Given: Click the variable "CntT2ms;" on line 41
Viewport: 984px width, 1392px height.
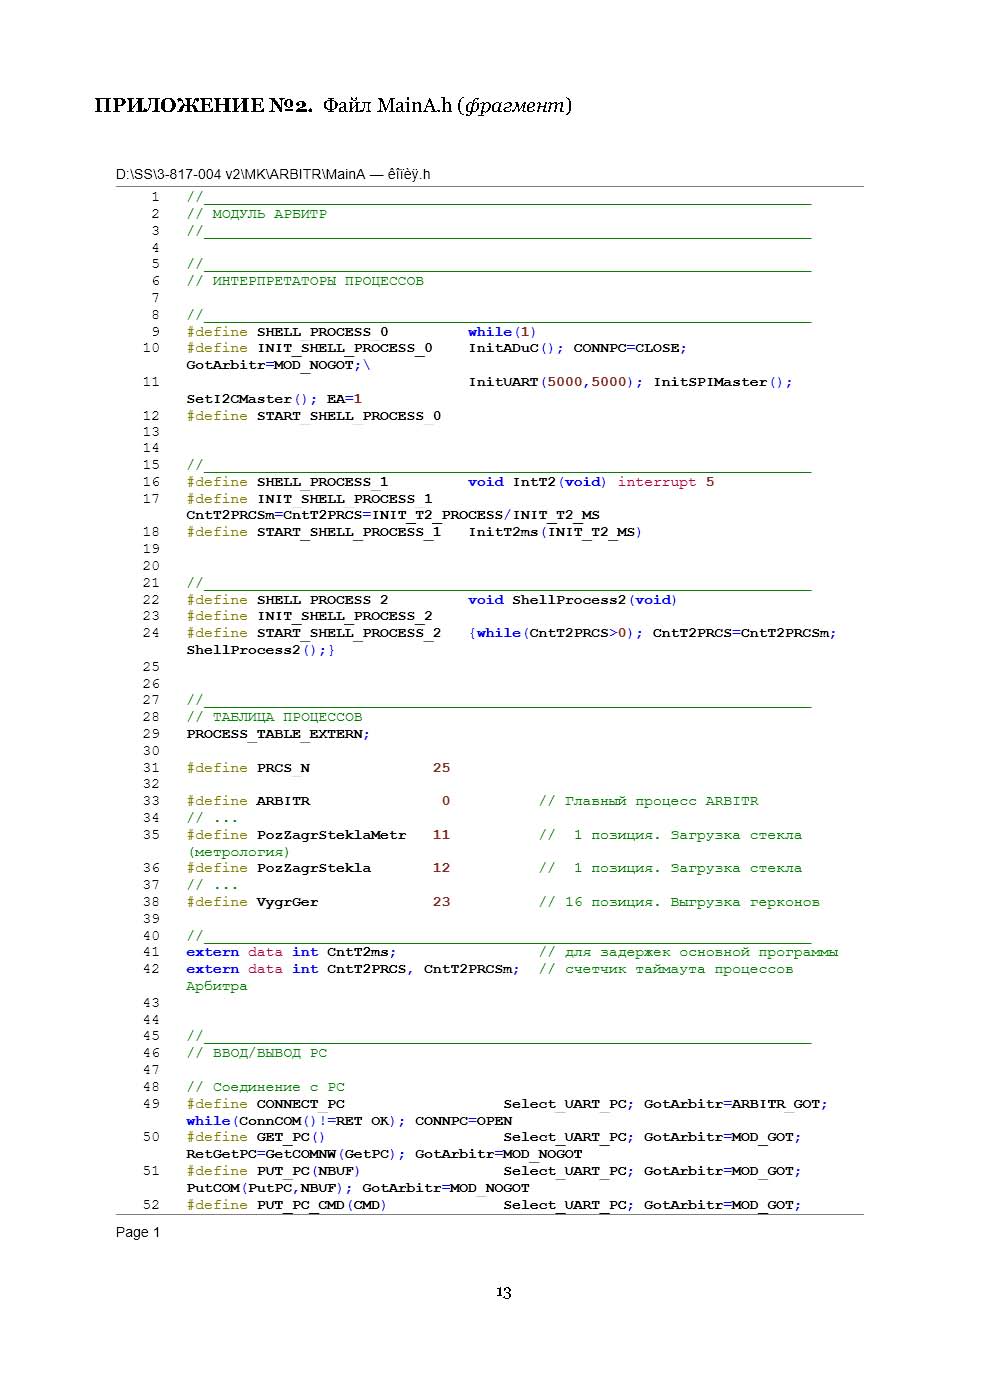Looking at the screenshot, I should 361,952.
